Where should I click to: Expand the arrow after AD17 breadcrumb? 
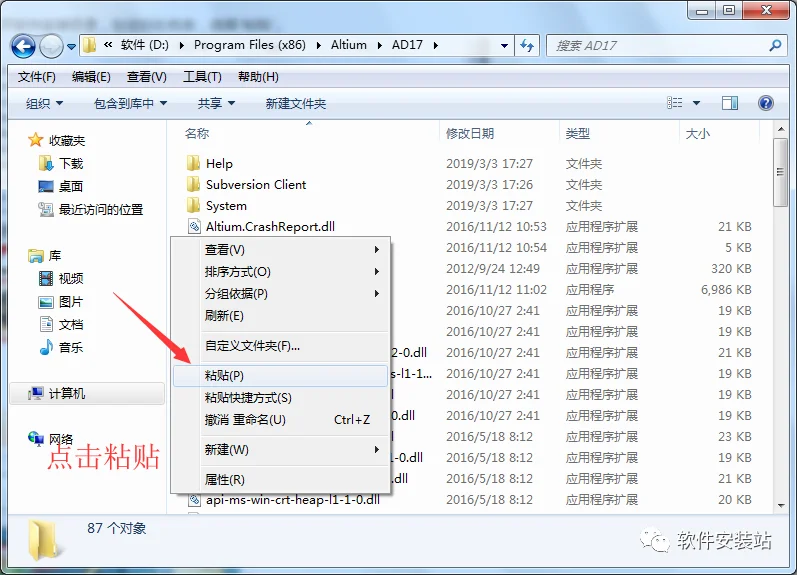pyautogui.click(x=436, y=45)
